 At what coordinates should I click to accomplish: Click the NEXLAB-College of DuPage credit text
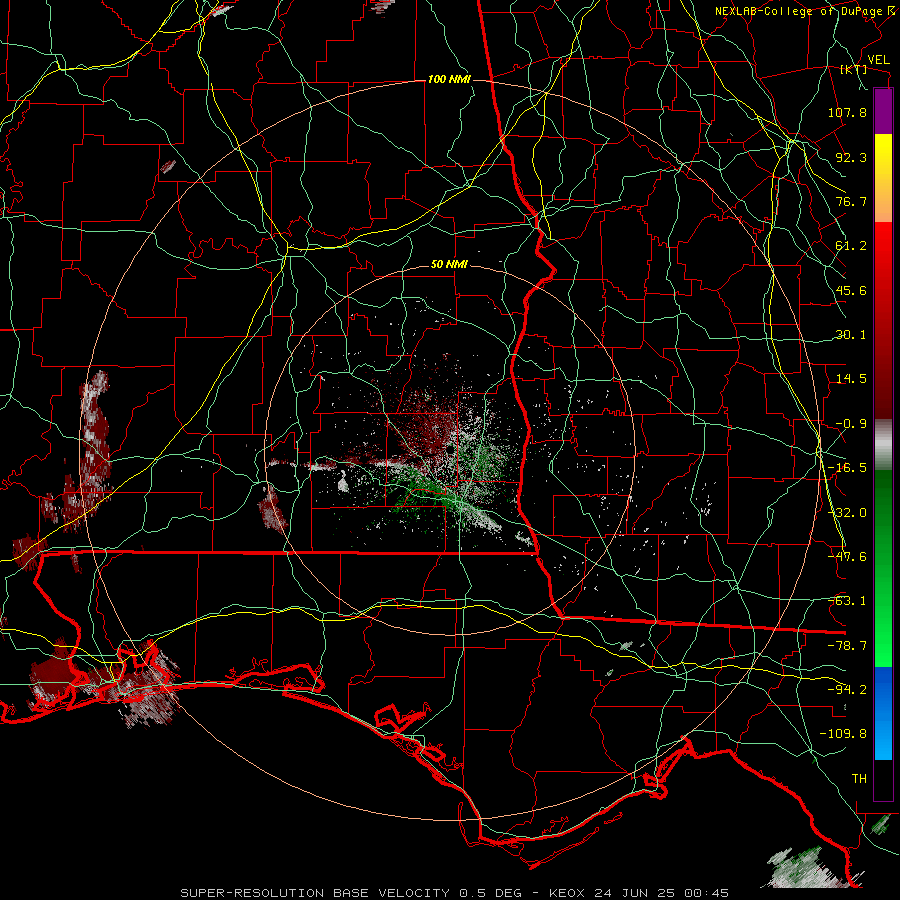coord(800,11)
